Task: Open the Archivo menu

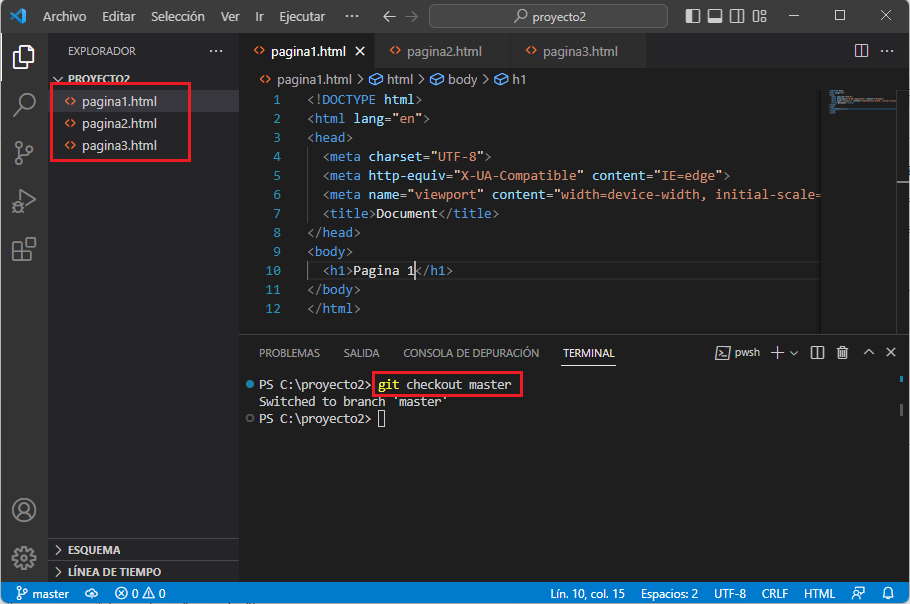Action: pyautogui.click(x=64, y=16)
